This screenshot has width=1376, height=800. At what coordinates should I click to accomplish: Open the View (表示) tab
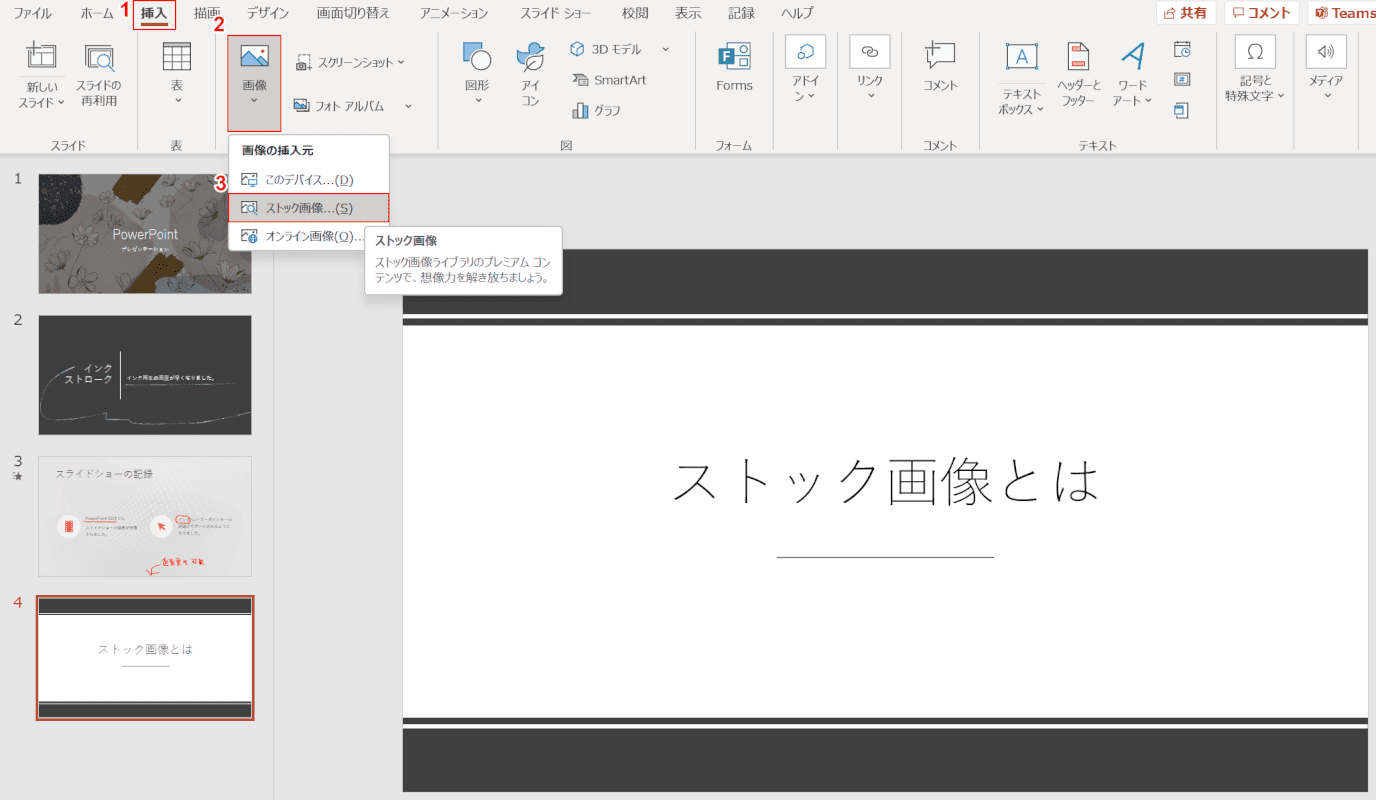click(x=688, y=13)
